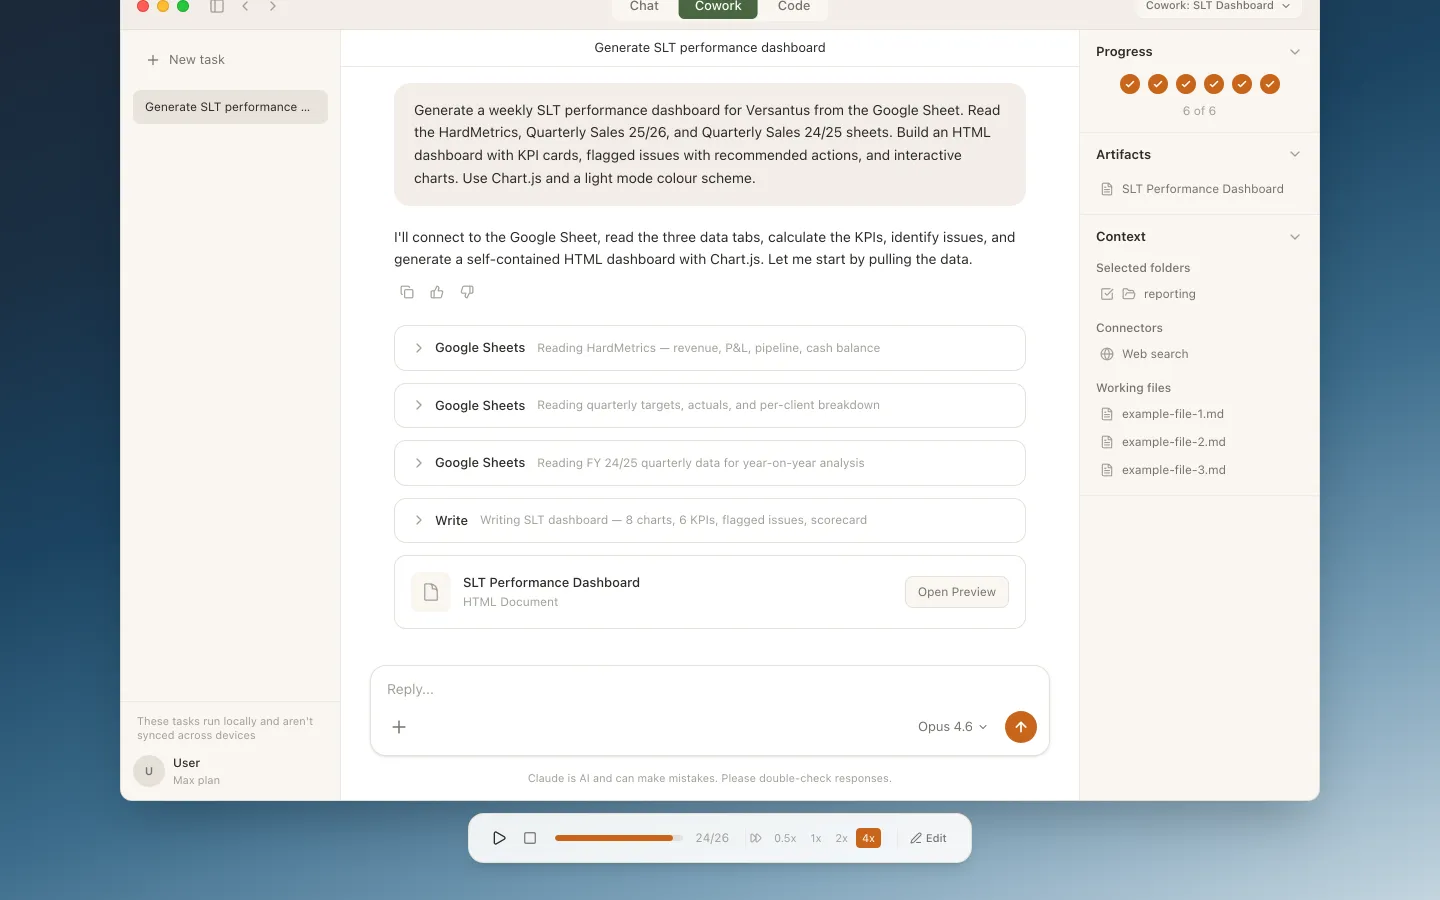Switch to the Code tab
The height and width of the screenshot is (900, 1440).
click(793, 7)
